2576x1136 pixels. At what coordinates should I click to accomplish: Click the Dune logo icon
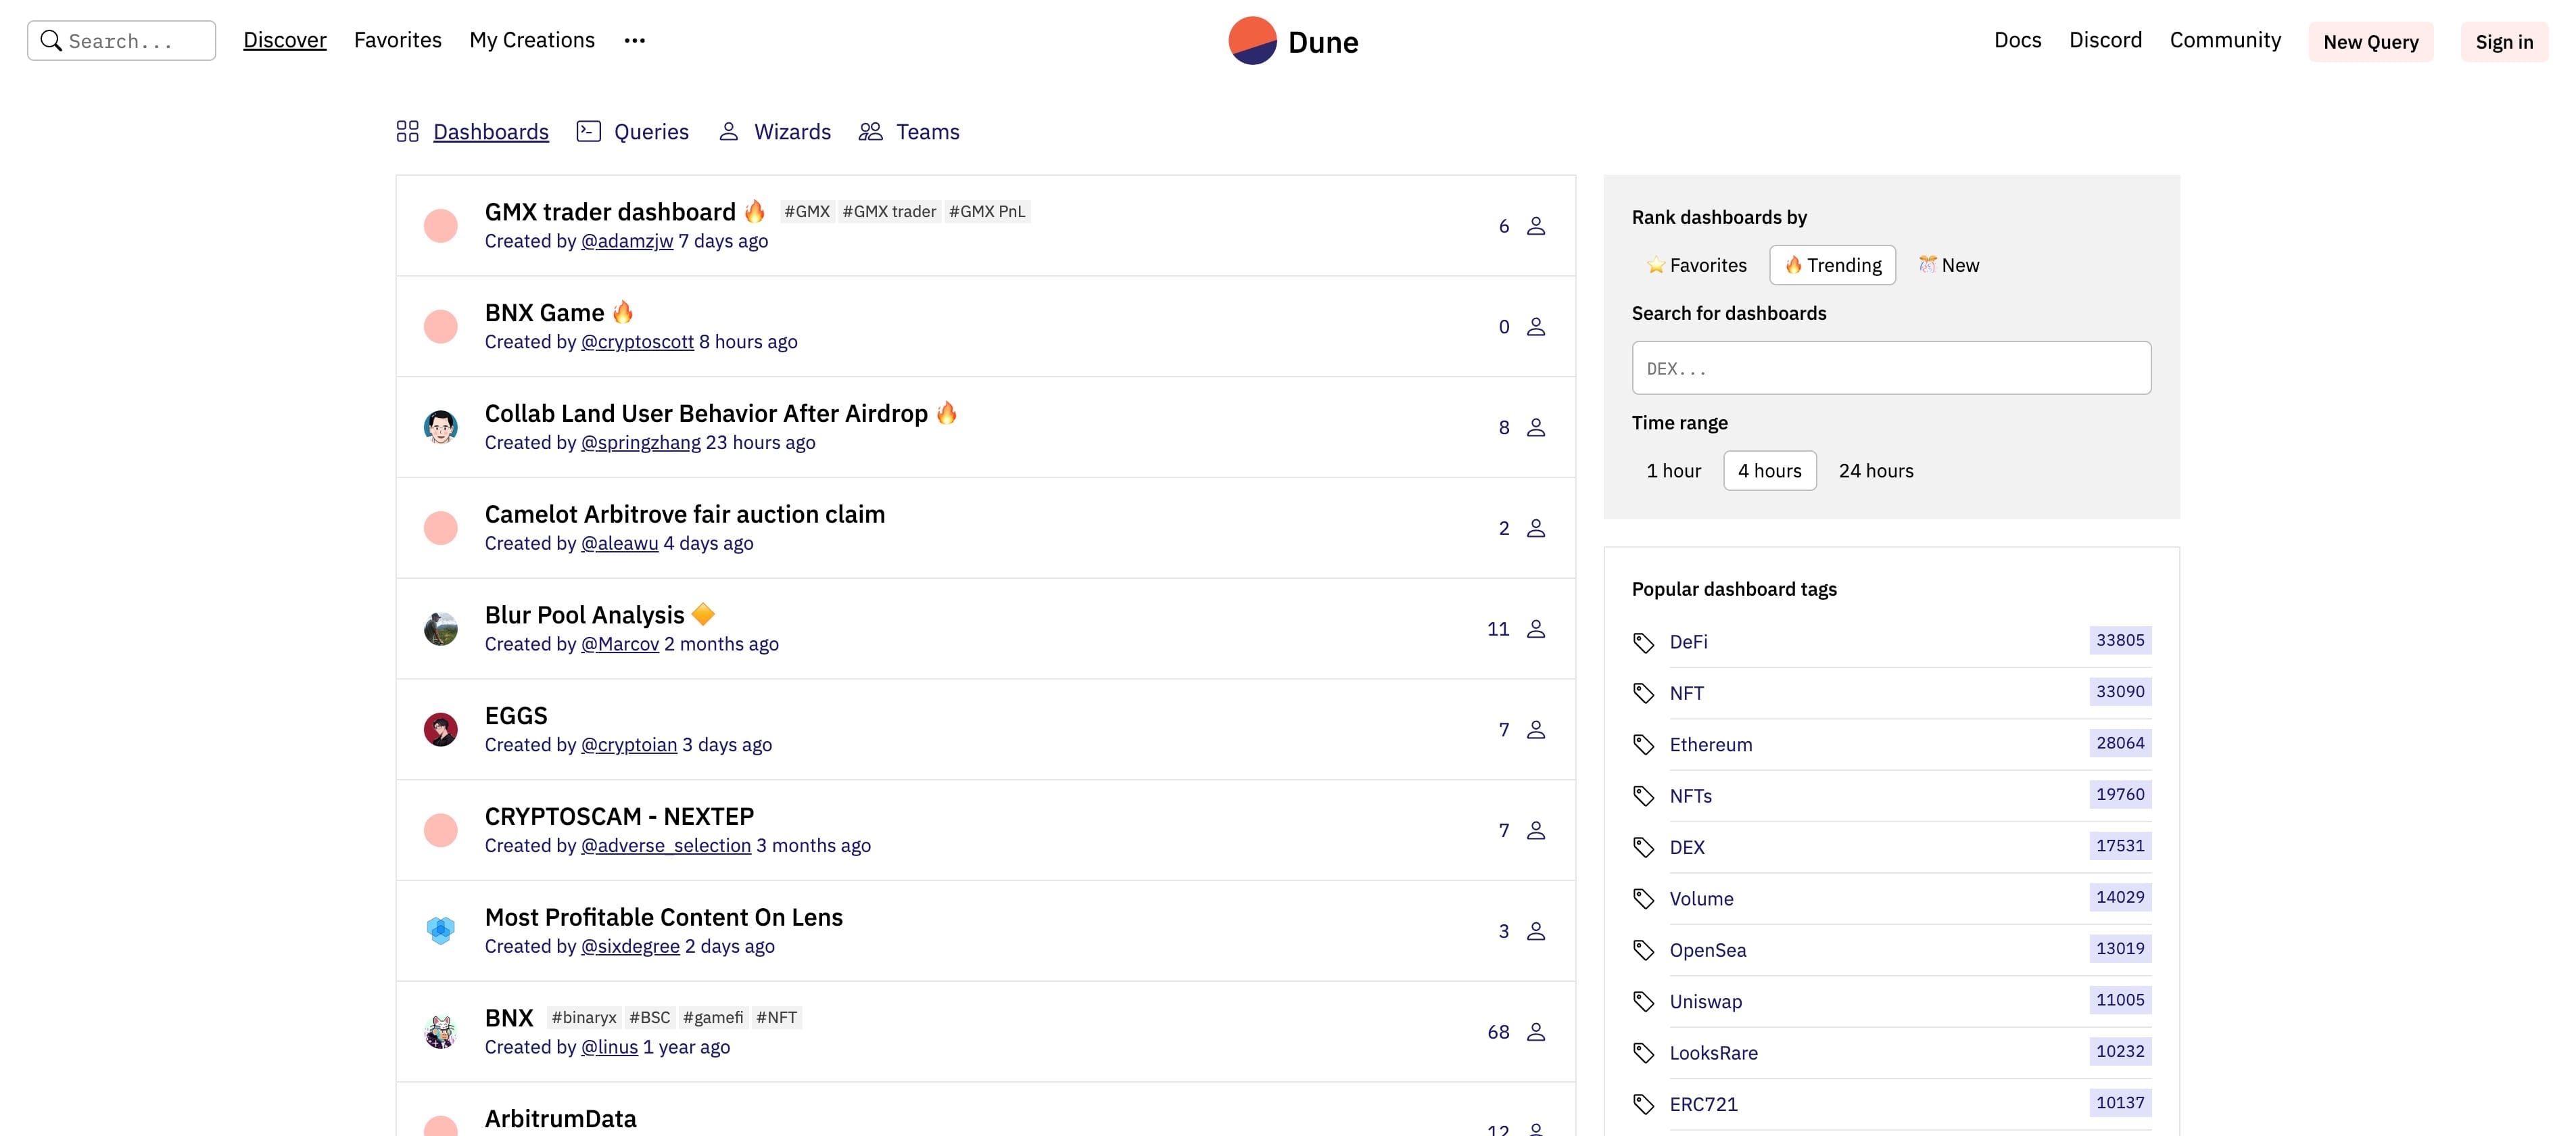click(x=1252, y=41)
